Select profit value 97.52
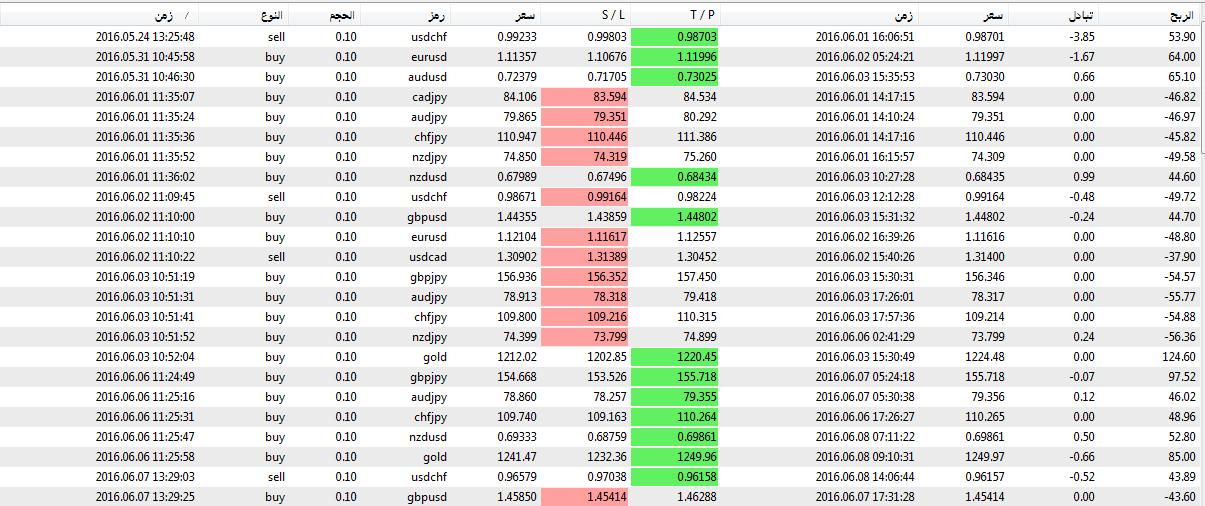The height and width of the screenshot is (506, 1205). click(1182, 377)
